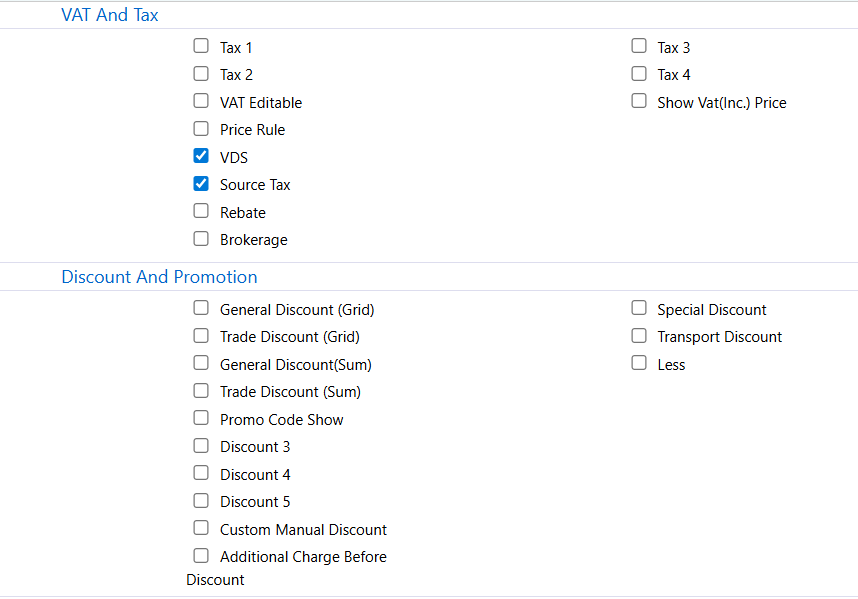Viewport: 858px width, 599px height.
Task: Enable the Transport Discount option
Action: pyautogui.click(x=639, y=335)
